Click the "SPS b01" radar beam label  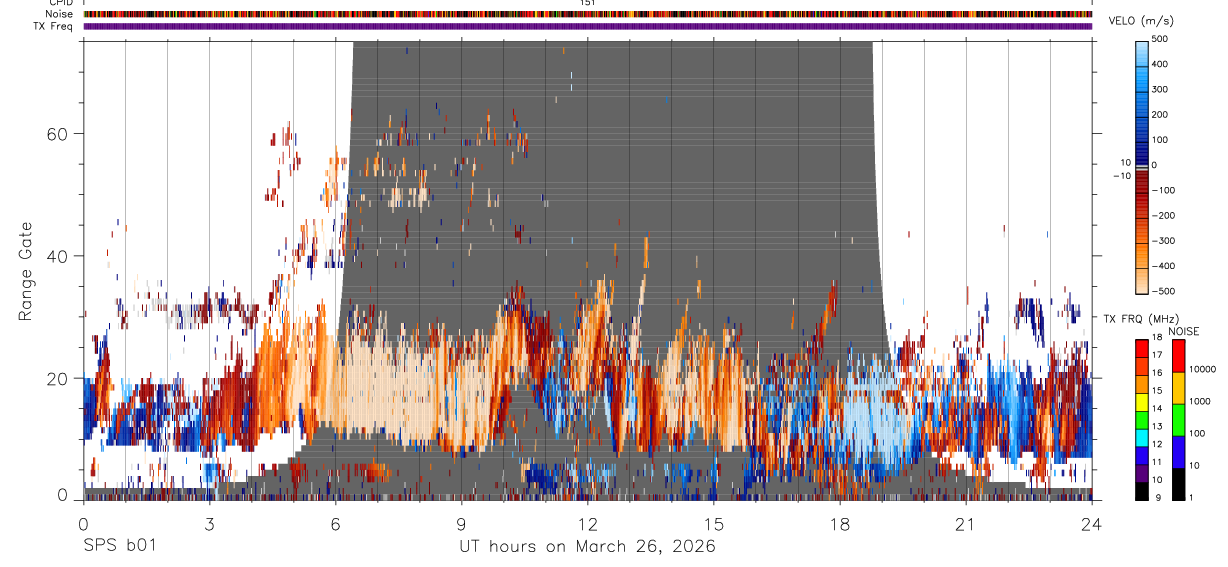[118, 546]
